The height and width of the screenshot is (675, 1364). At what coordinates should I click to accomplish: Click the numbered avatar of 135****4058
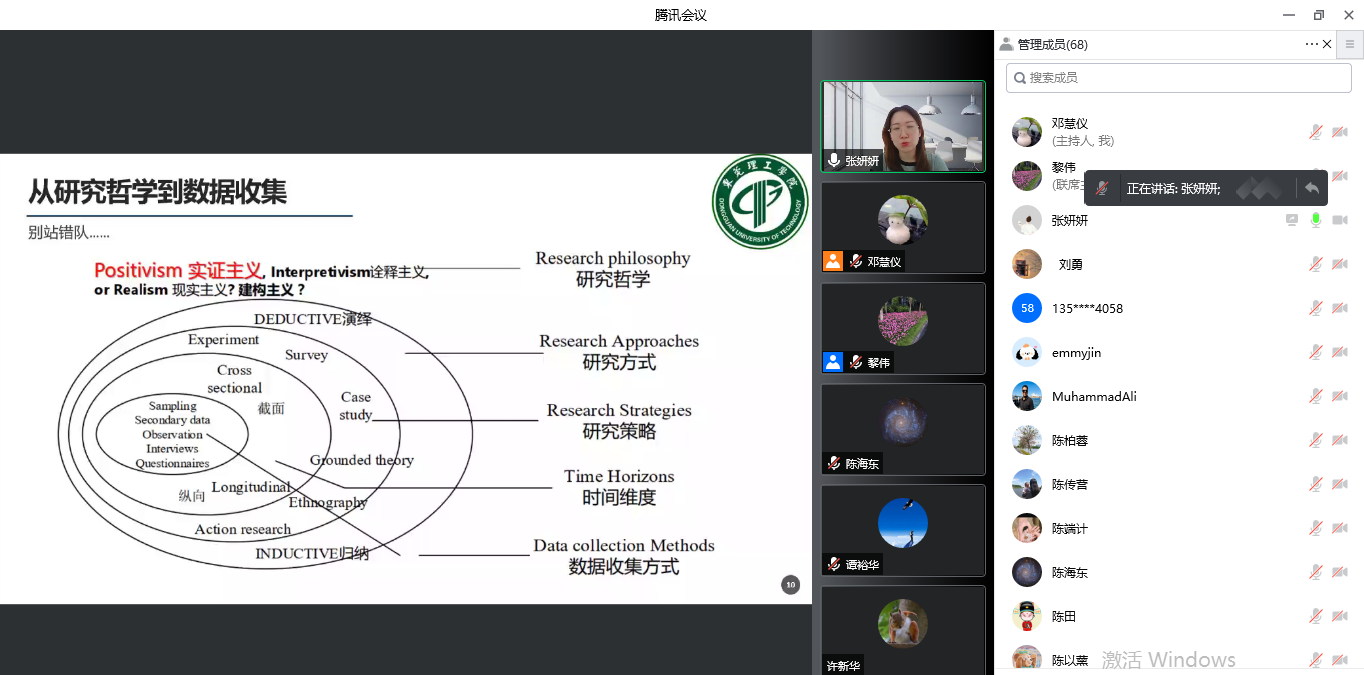(x=1027, y=308)
